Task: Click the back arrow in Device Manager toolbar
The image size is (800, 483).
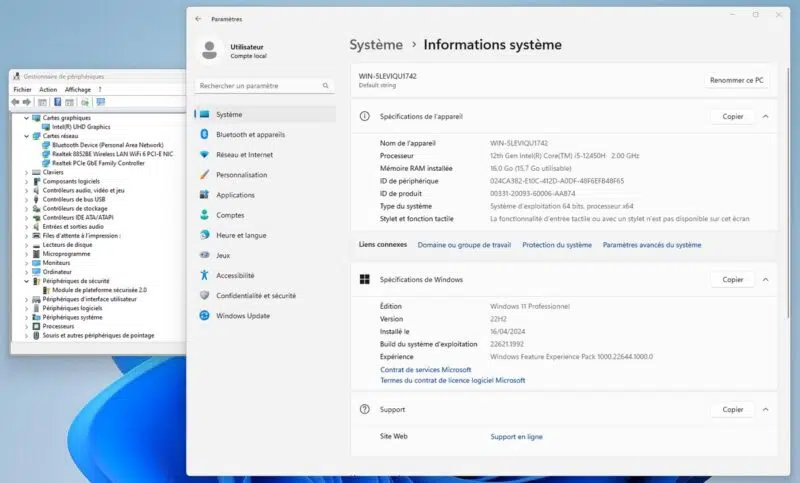Action: (x=17, y=102)
